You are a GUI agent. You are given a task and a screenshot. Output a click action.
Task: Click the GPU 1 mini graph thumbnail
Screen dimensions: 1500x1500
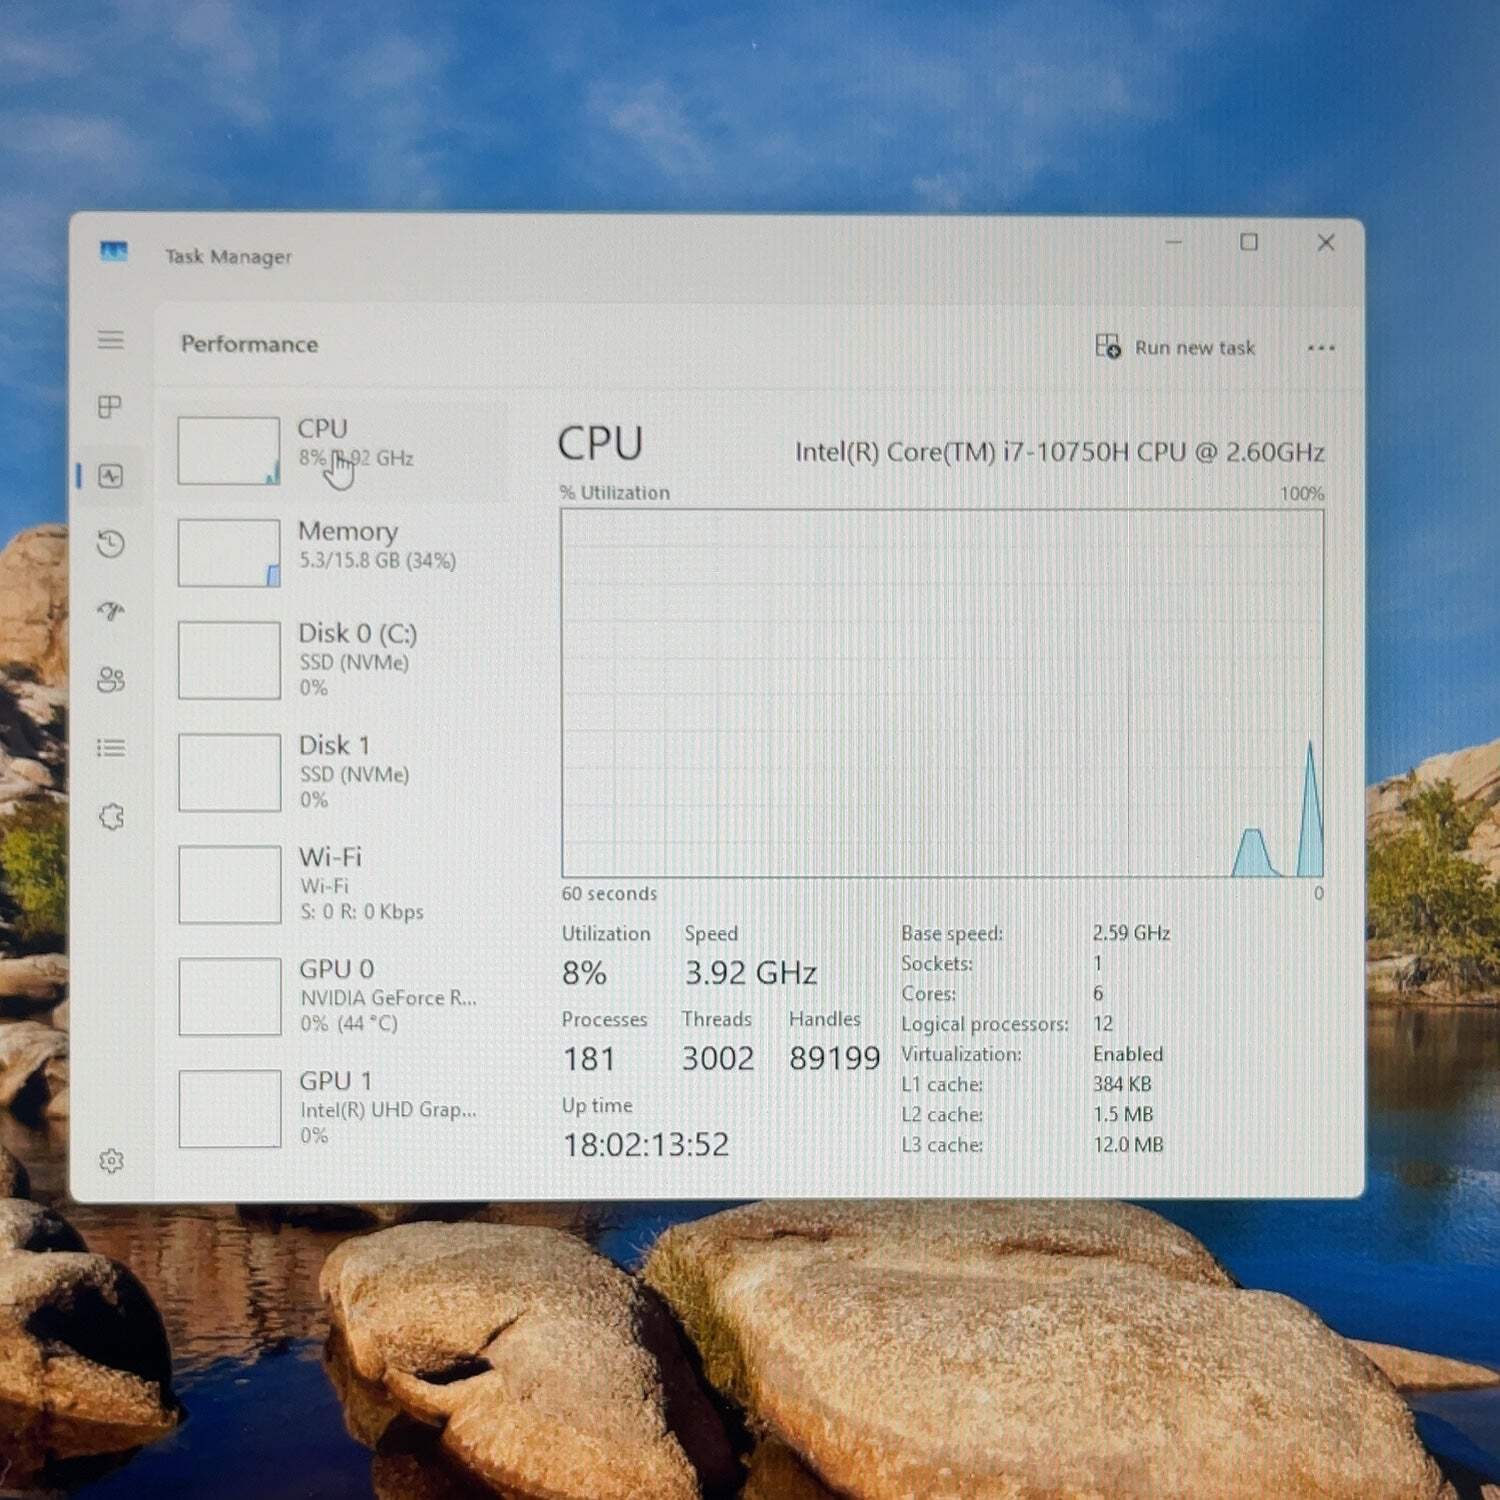coord(229,1109)
